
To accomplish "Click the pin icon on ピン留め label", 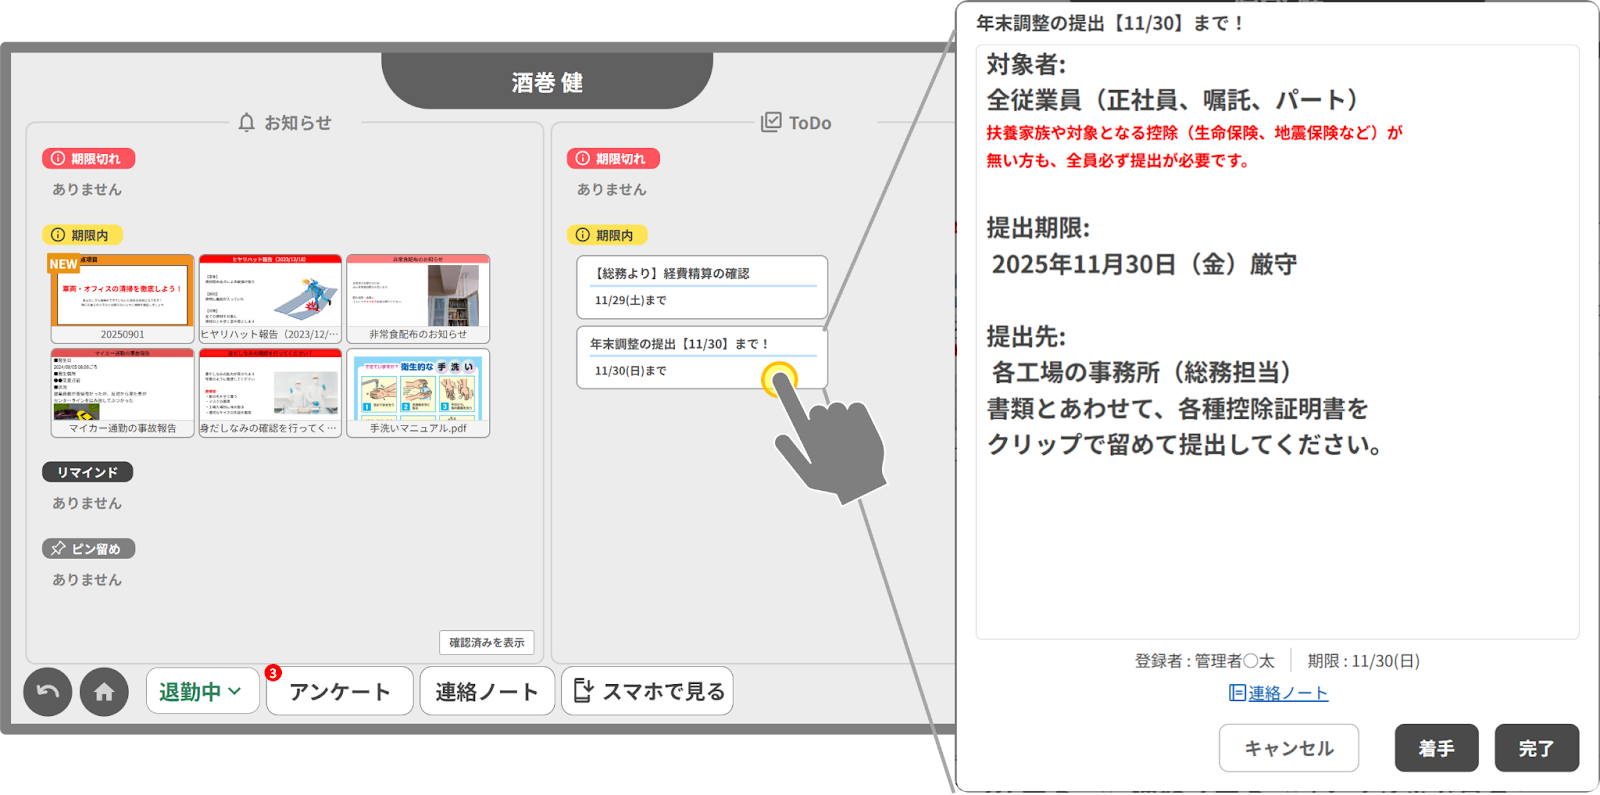I will tap(58, 549).
